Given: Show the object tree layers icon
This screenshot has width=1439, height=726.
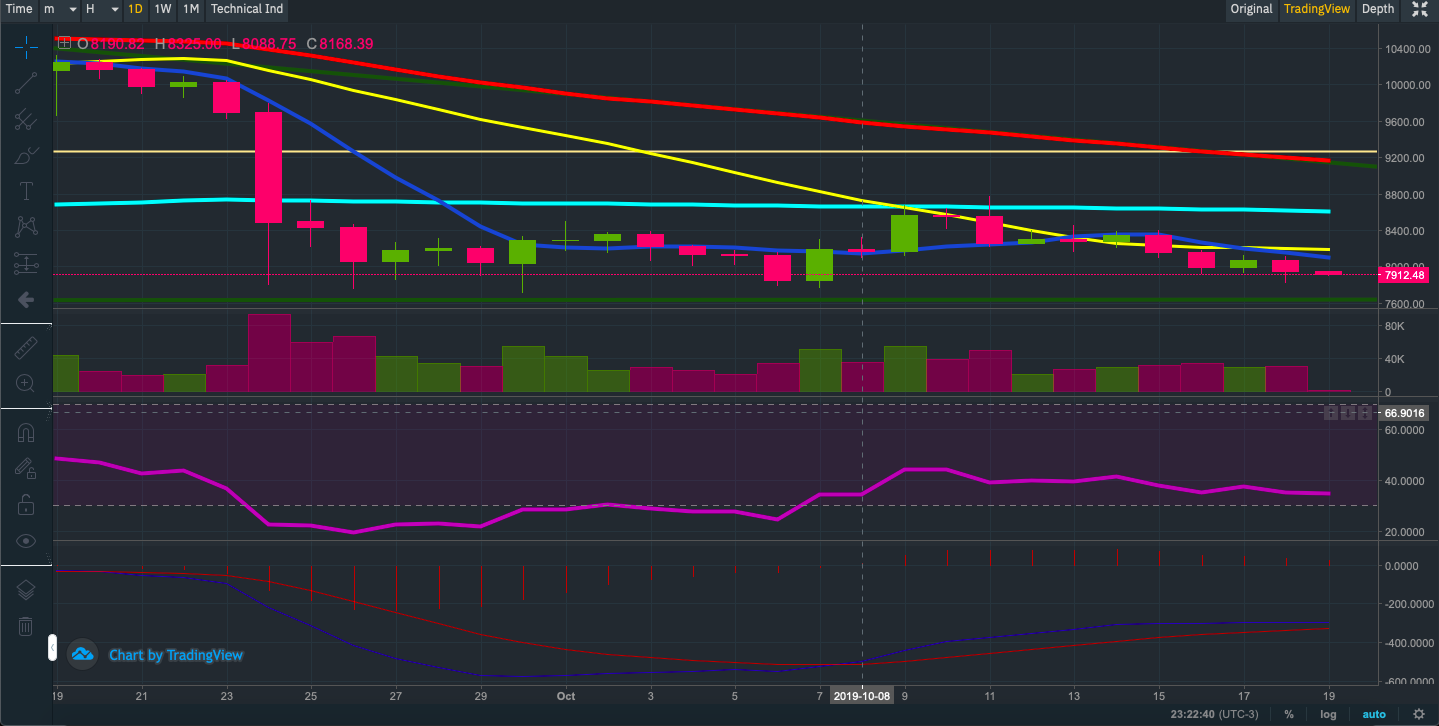Looking at the screenshot, I should (x=26, y=590).
